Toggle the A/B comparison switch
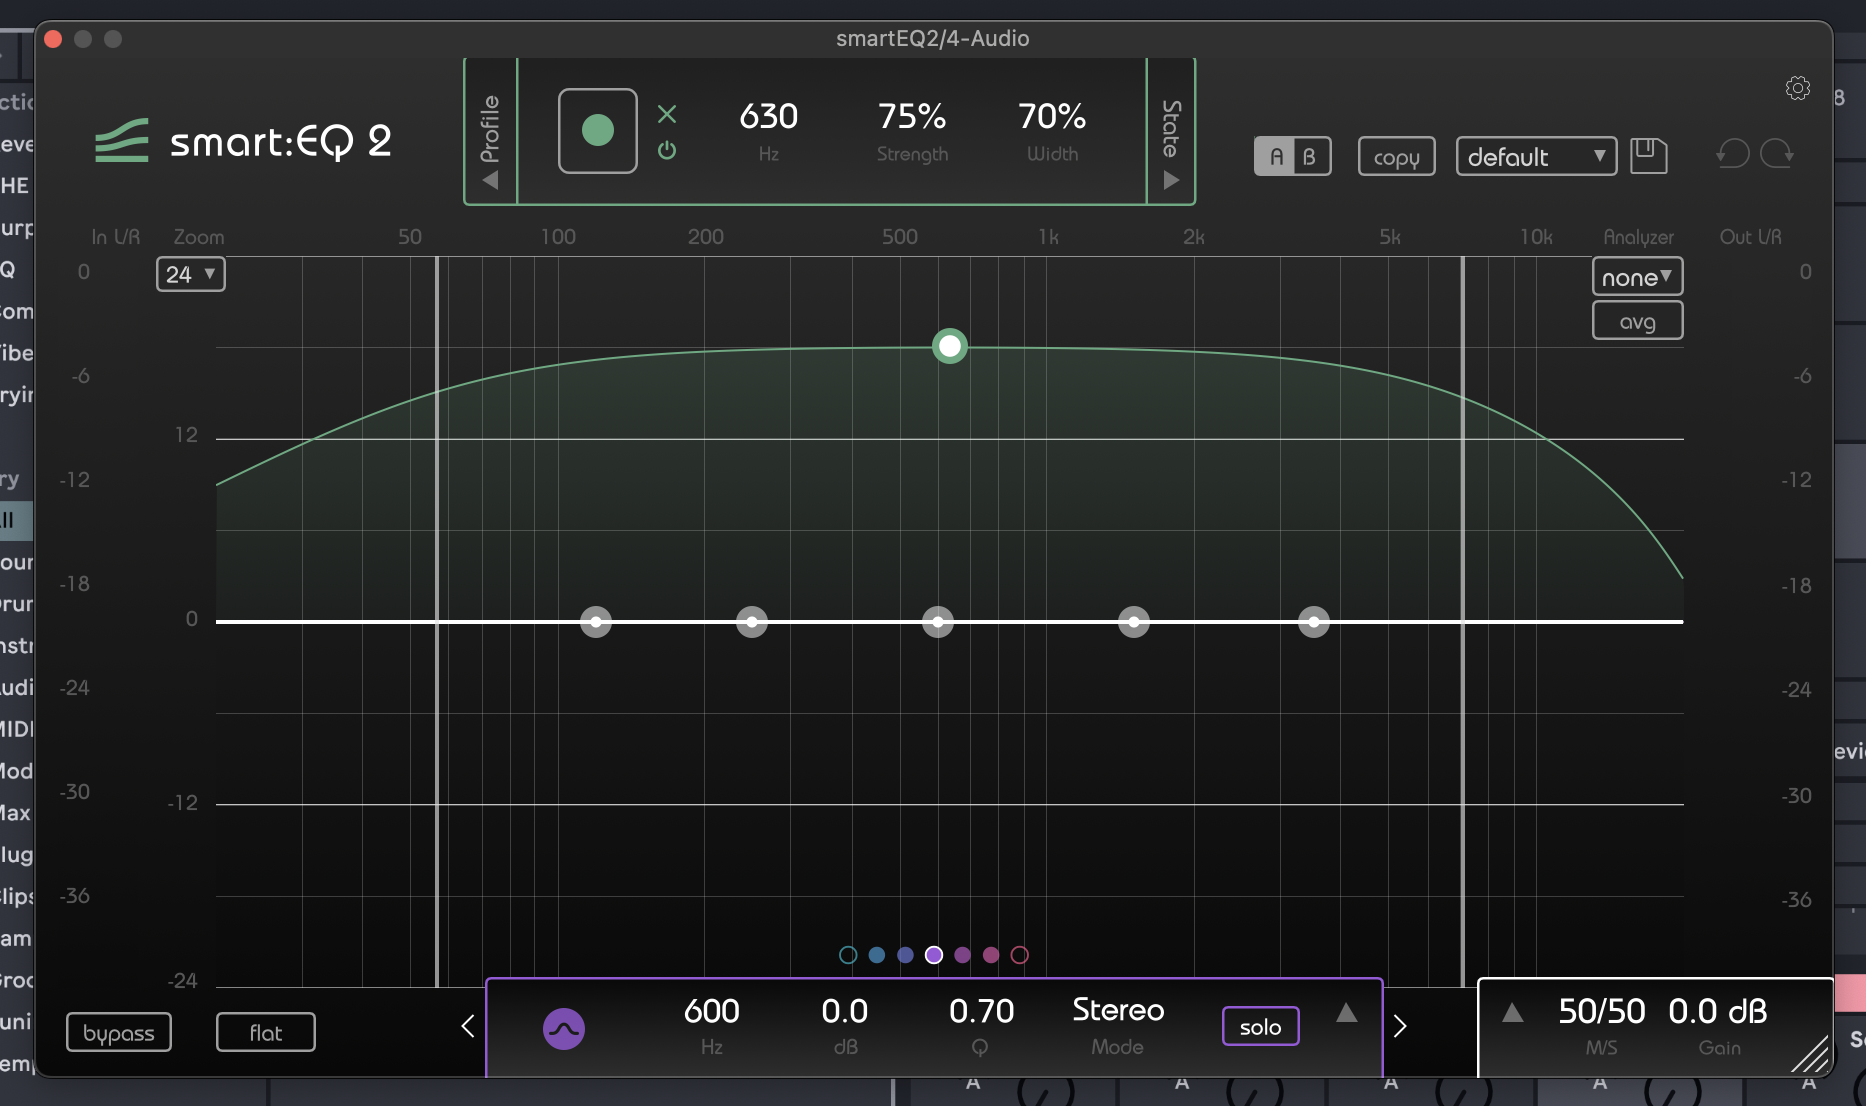Image resolution: width=1866 pixels, height=1106 pixels. [x=1292, y=157]
